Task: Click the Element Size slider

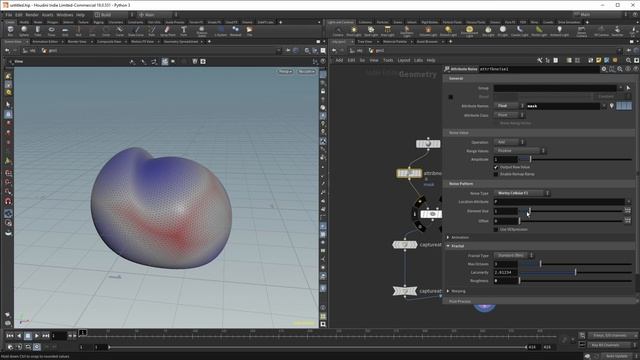Action: (x=571, y=211)
